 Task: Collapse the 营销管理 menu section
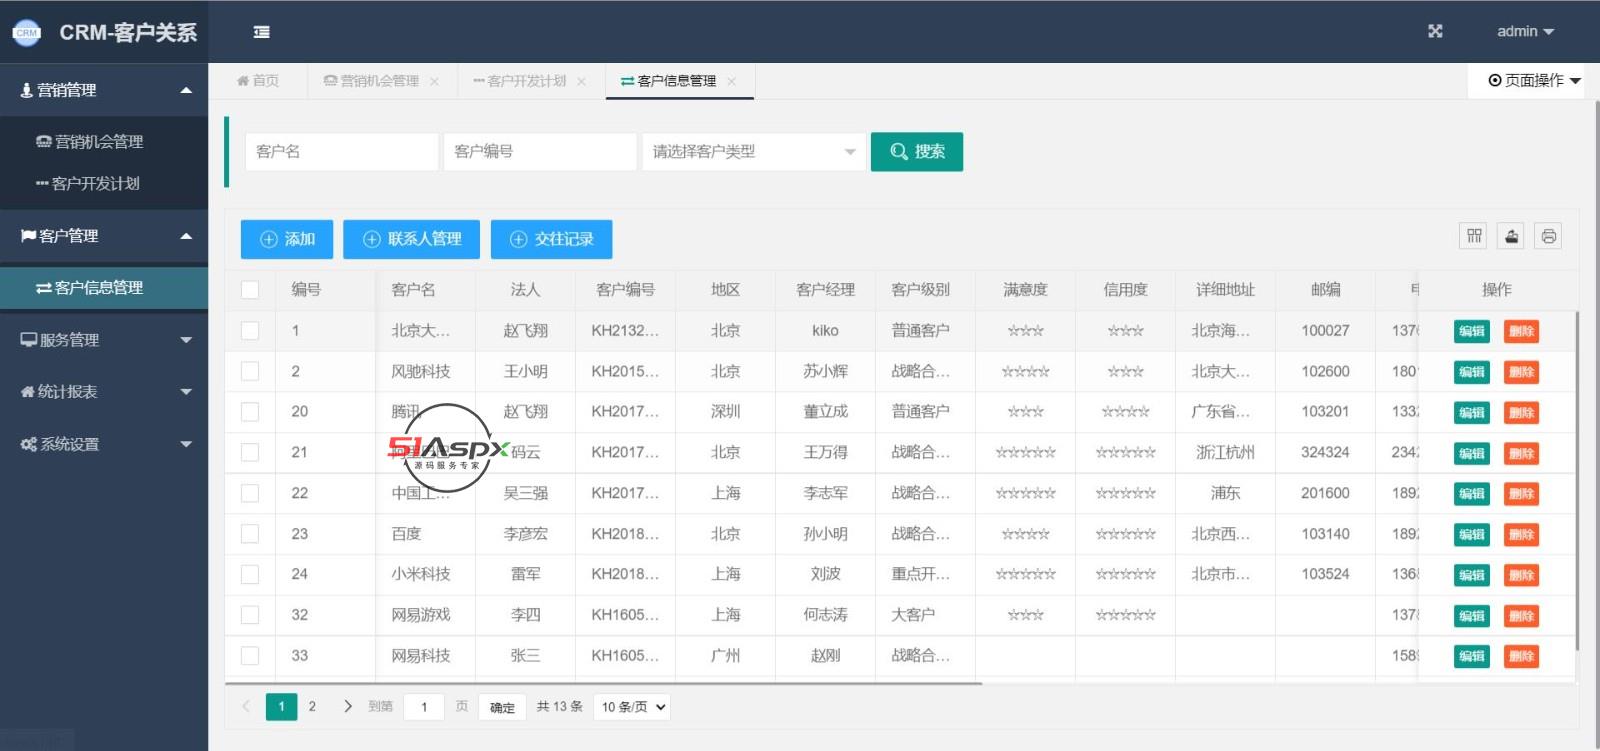(104, 90)
